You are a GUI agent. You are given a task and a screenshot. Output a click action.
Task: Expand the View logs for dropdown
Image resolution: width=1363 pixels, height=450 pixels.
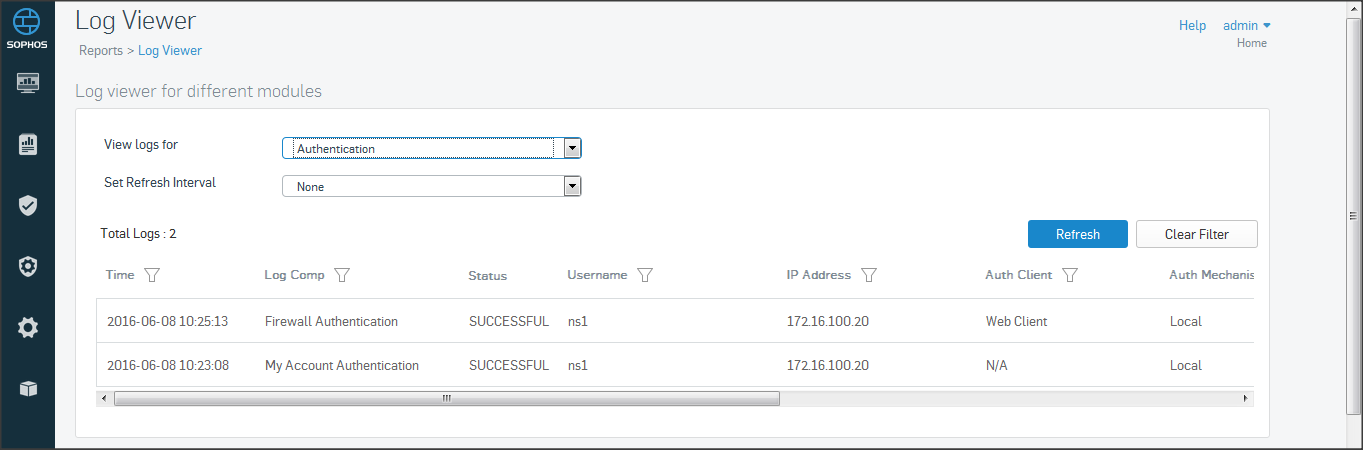(572, 149)
